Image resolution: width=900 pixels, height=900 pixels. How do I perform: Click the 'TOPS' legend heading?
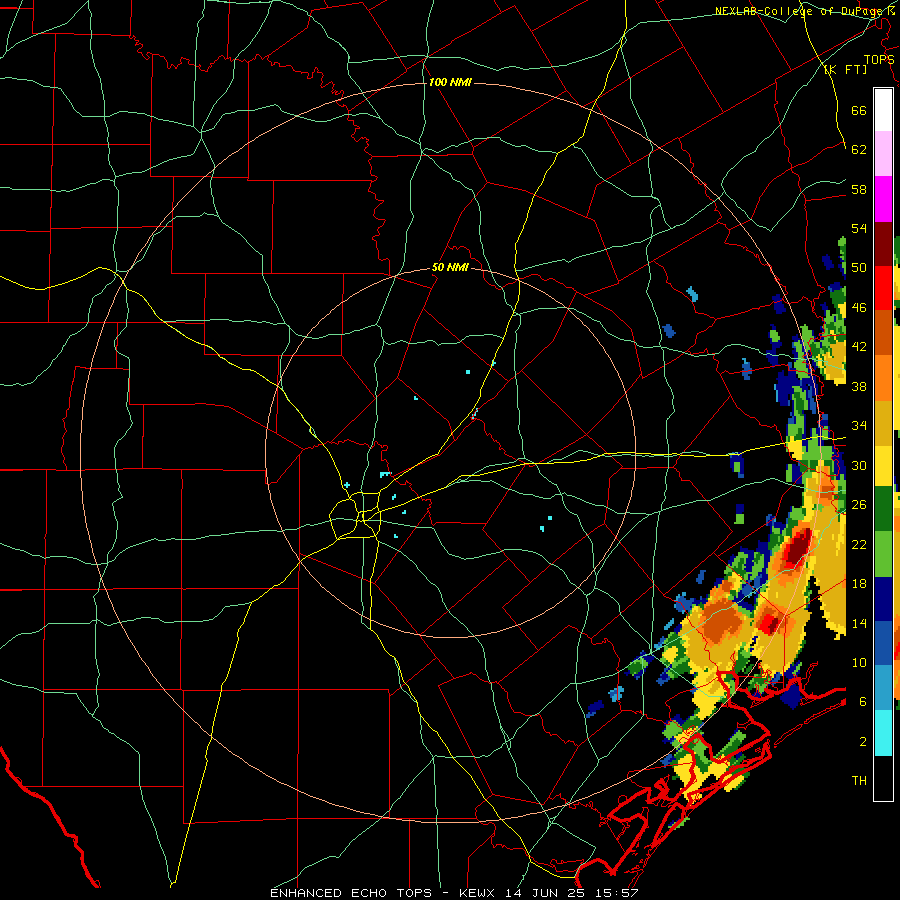pyautogui.click(x=879, y=60)
